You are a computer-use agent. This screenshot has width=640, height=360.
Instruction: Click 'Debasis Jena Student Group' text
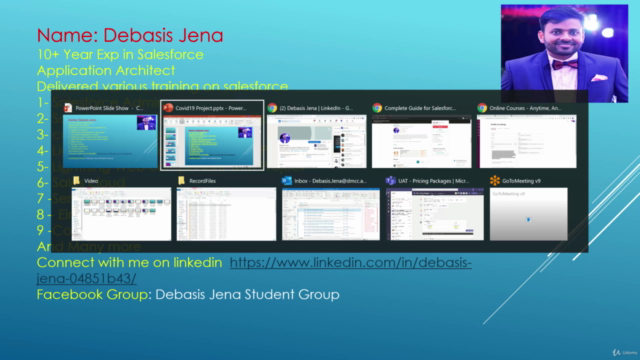pyautogui.click(x=247, y=294)
